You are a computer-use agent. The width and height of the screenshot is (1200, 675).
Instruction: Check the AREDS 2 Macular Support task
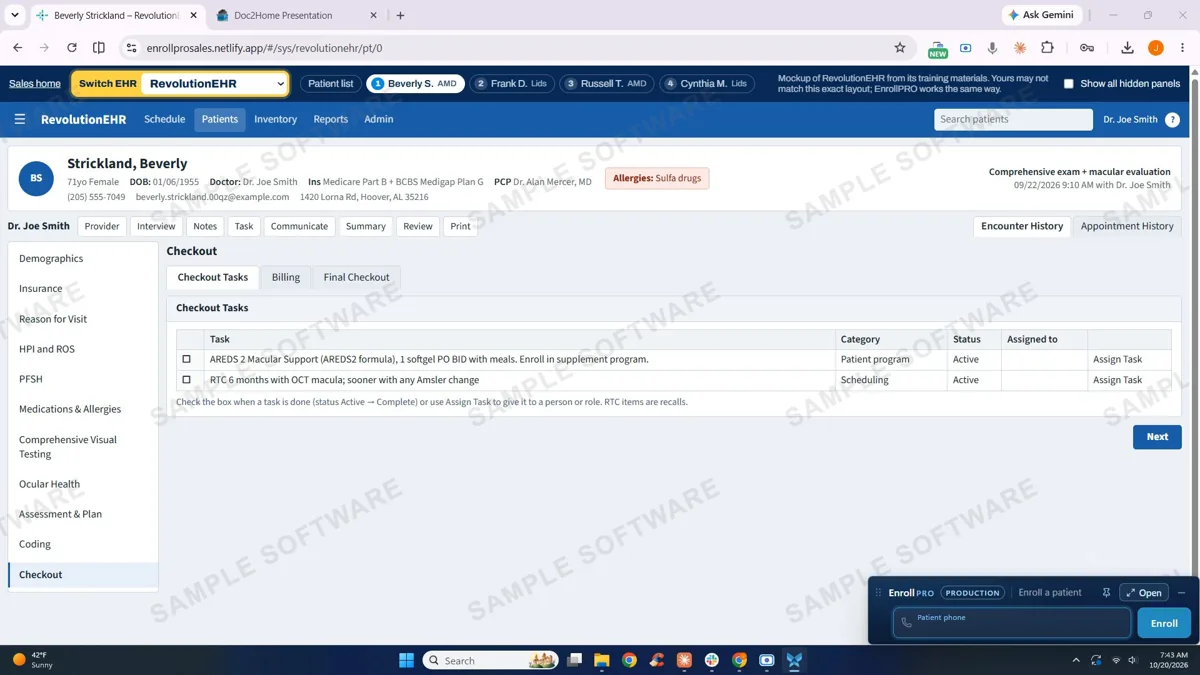pos(186,359)
